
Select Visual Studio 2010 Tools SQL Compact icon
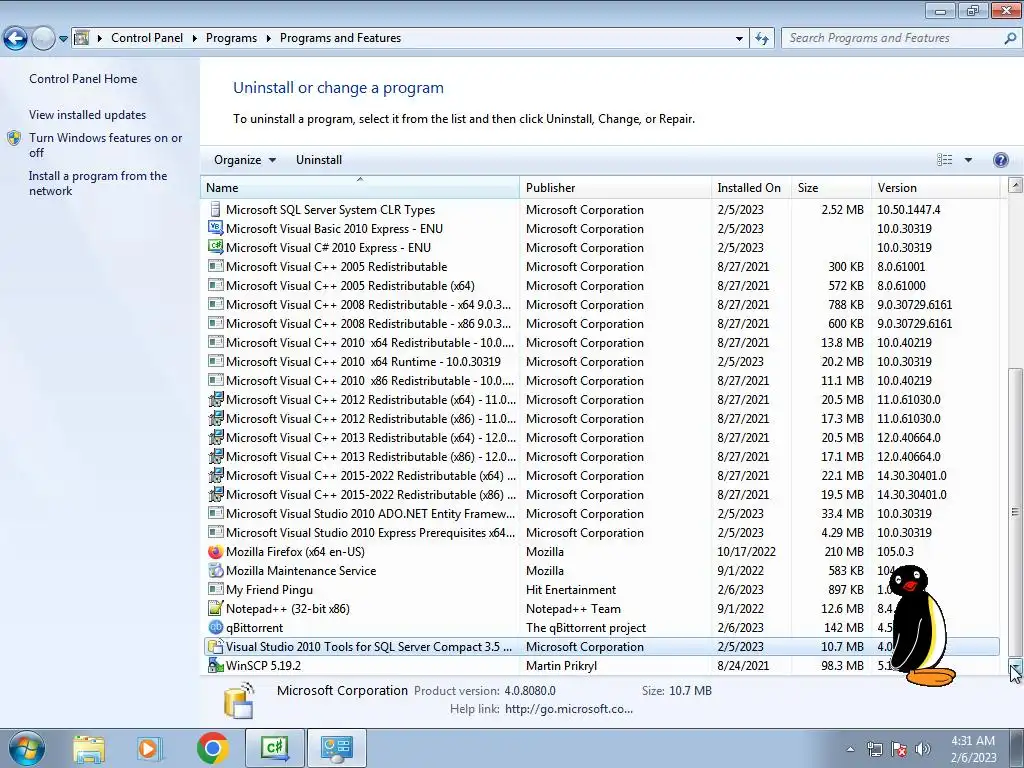coord(215,647)
